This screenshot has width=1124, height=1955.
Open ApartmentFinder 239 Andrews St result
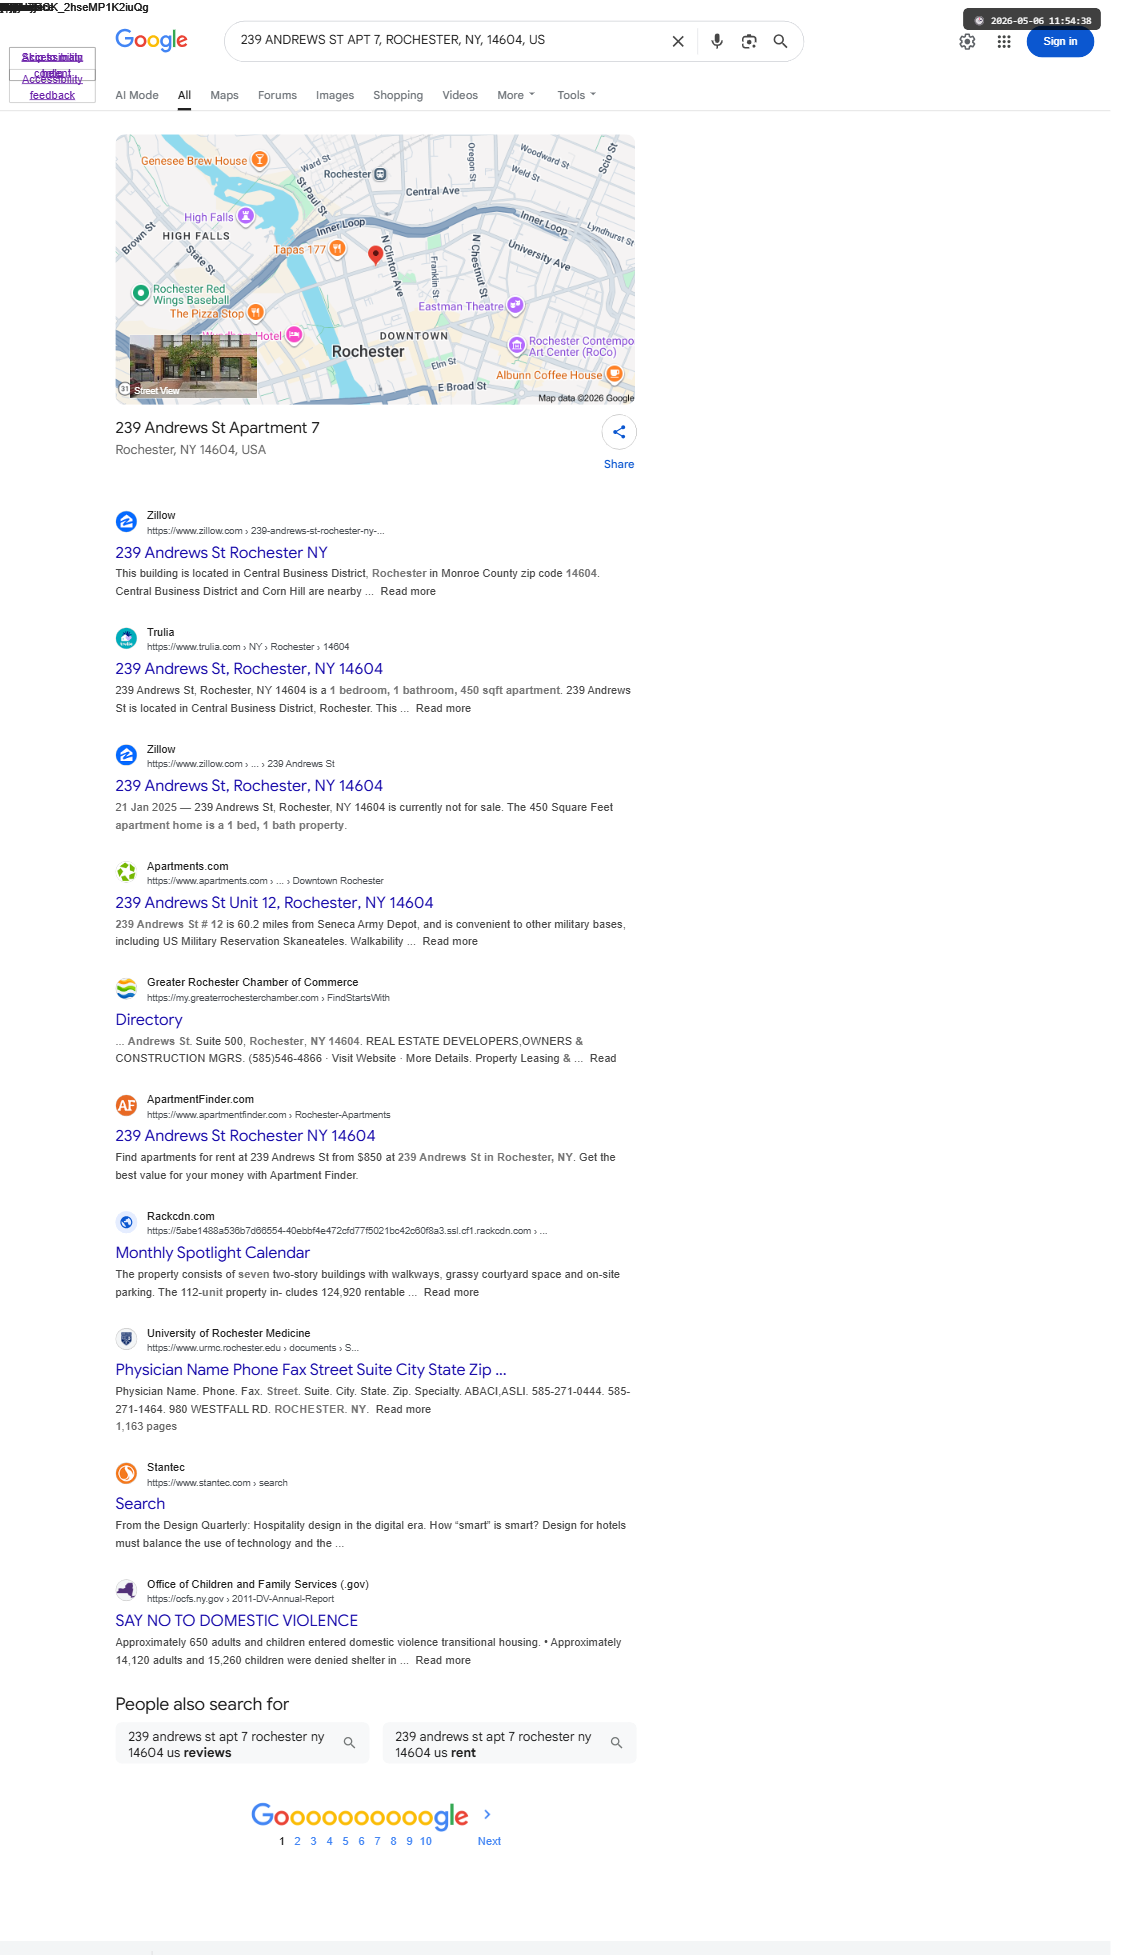pos(245,1136)
